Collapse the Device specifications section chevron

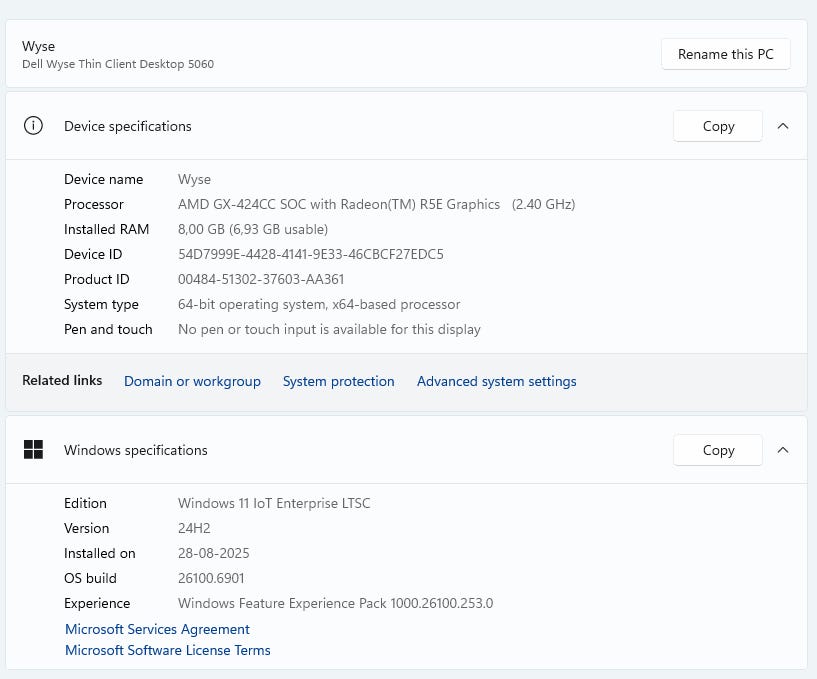point(783,126)
